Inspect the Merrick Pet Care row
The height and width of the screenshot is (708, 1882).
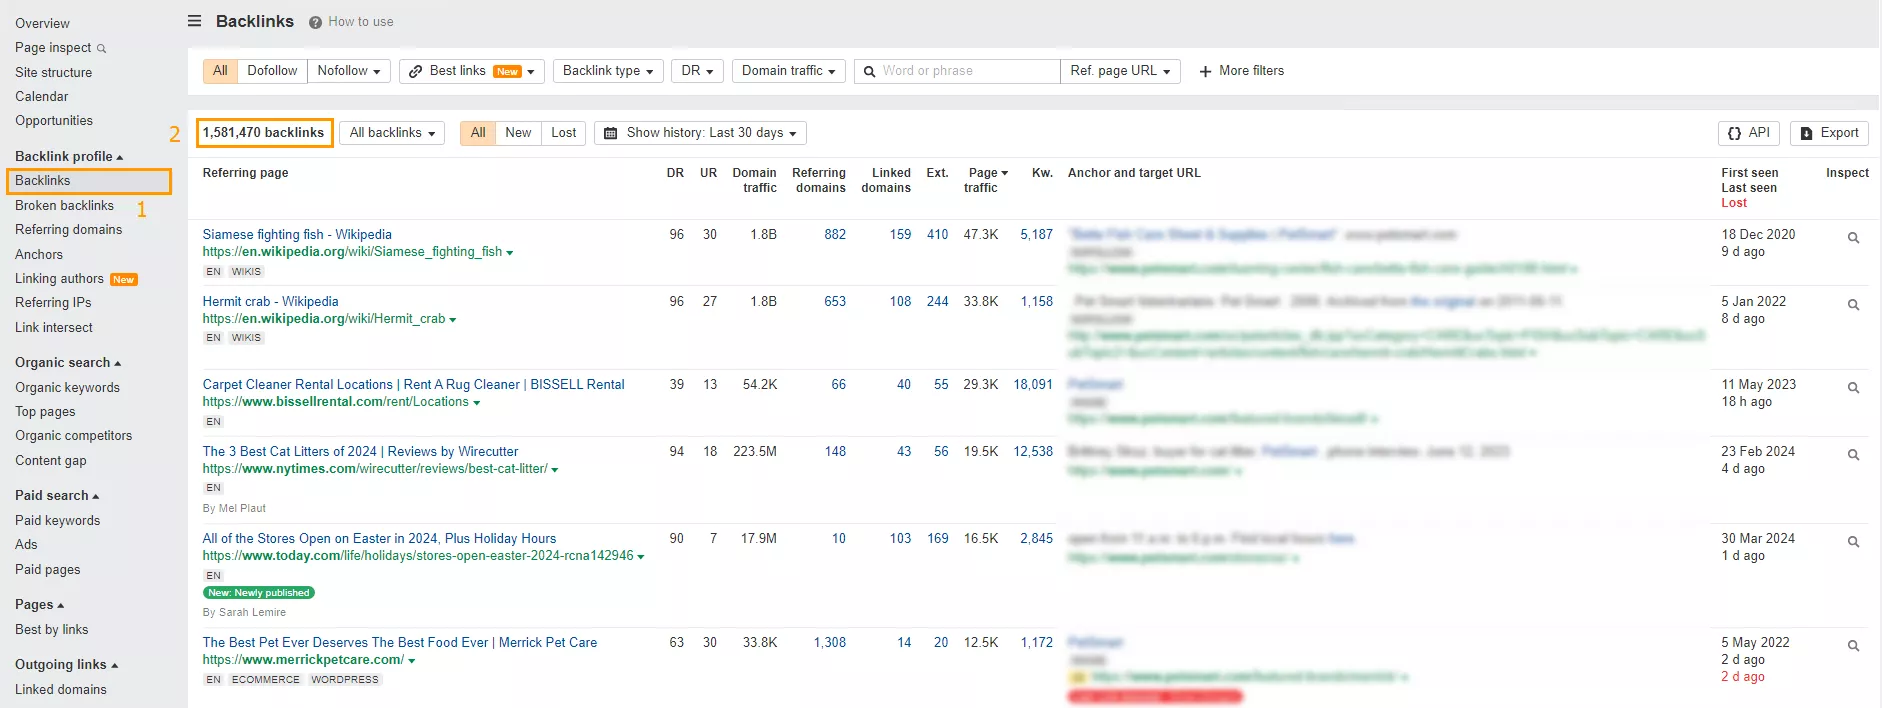[1853, 646]
